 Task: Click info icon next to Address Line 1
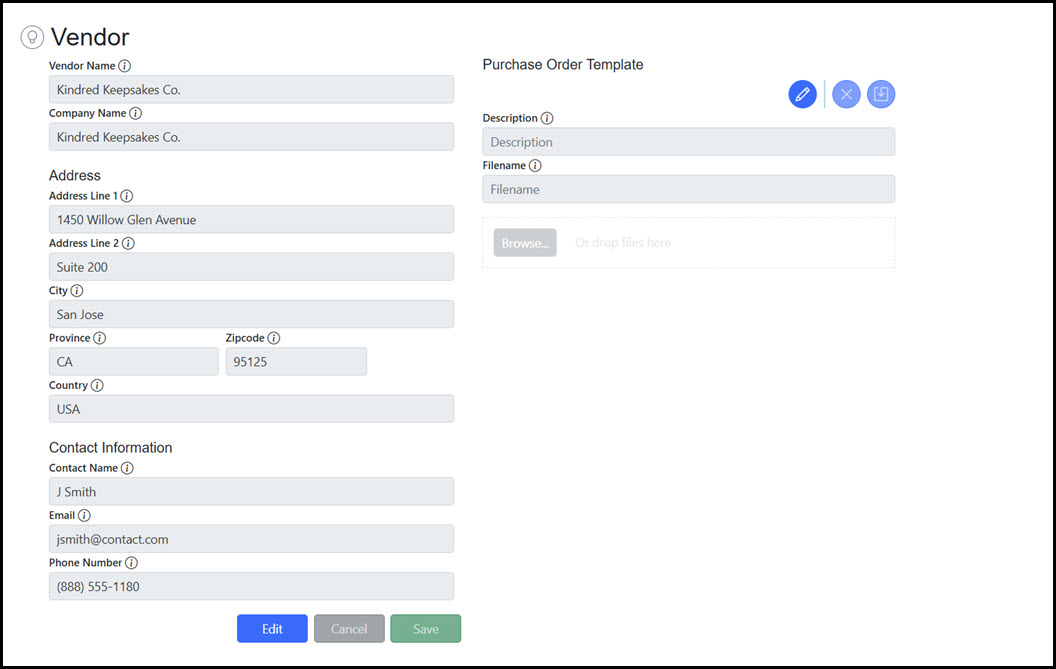coord(127,196)
